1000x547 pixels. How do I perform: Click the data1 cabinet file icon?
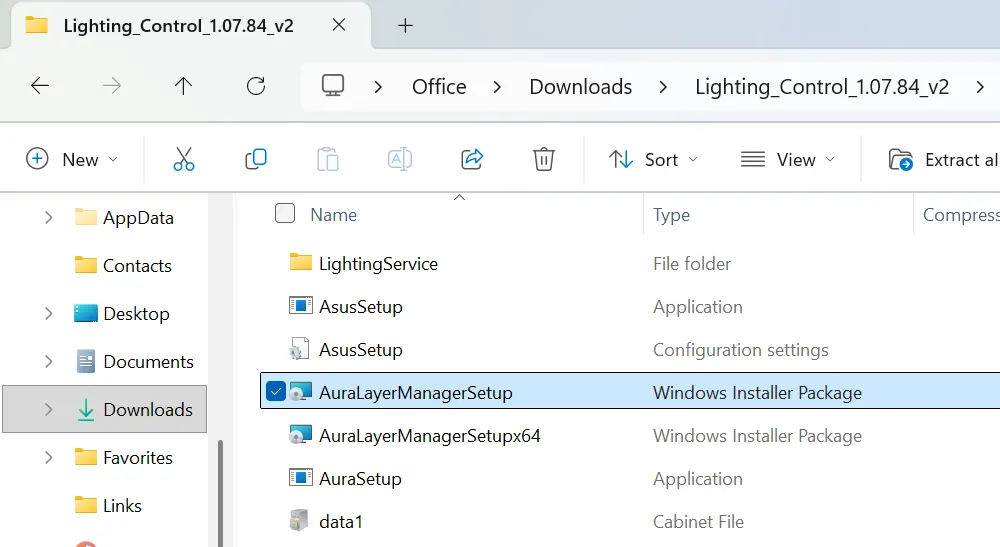point(298,520)
